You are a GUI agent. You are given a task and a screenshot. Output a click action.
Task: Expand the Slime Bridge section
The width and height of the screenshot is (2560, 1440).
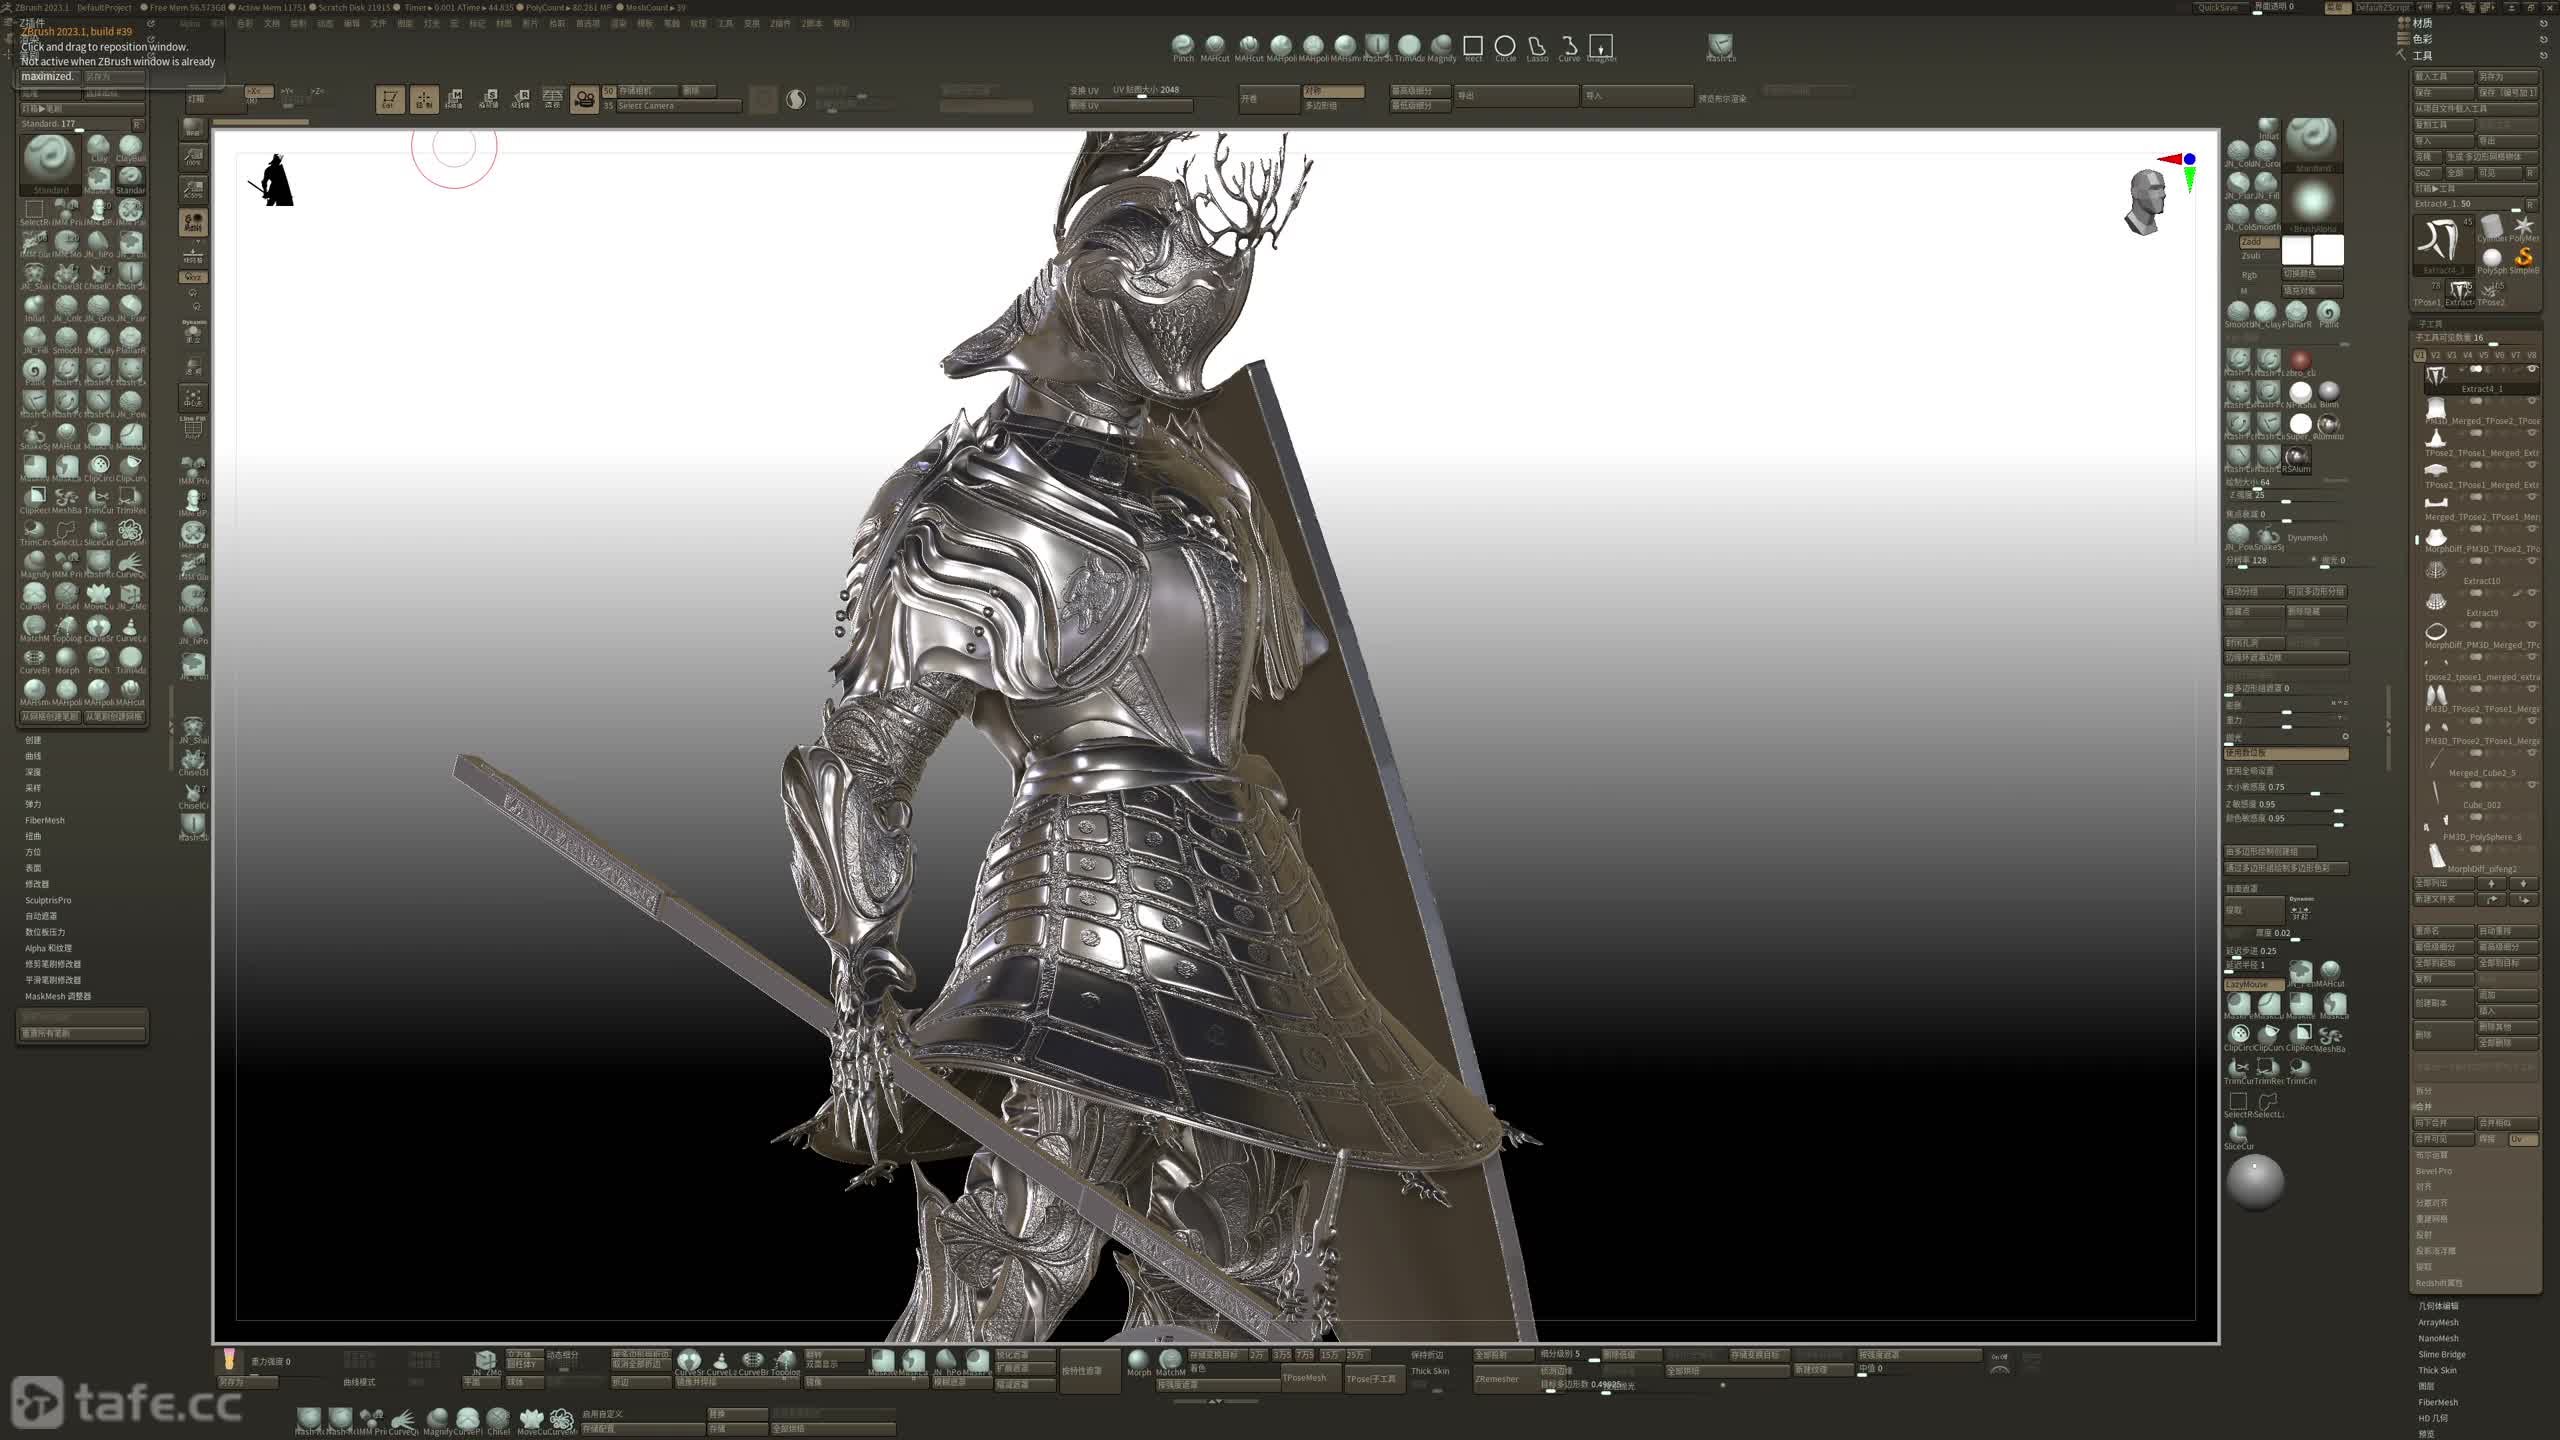[2442, 1354]
